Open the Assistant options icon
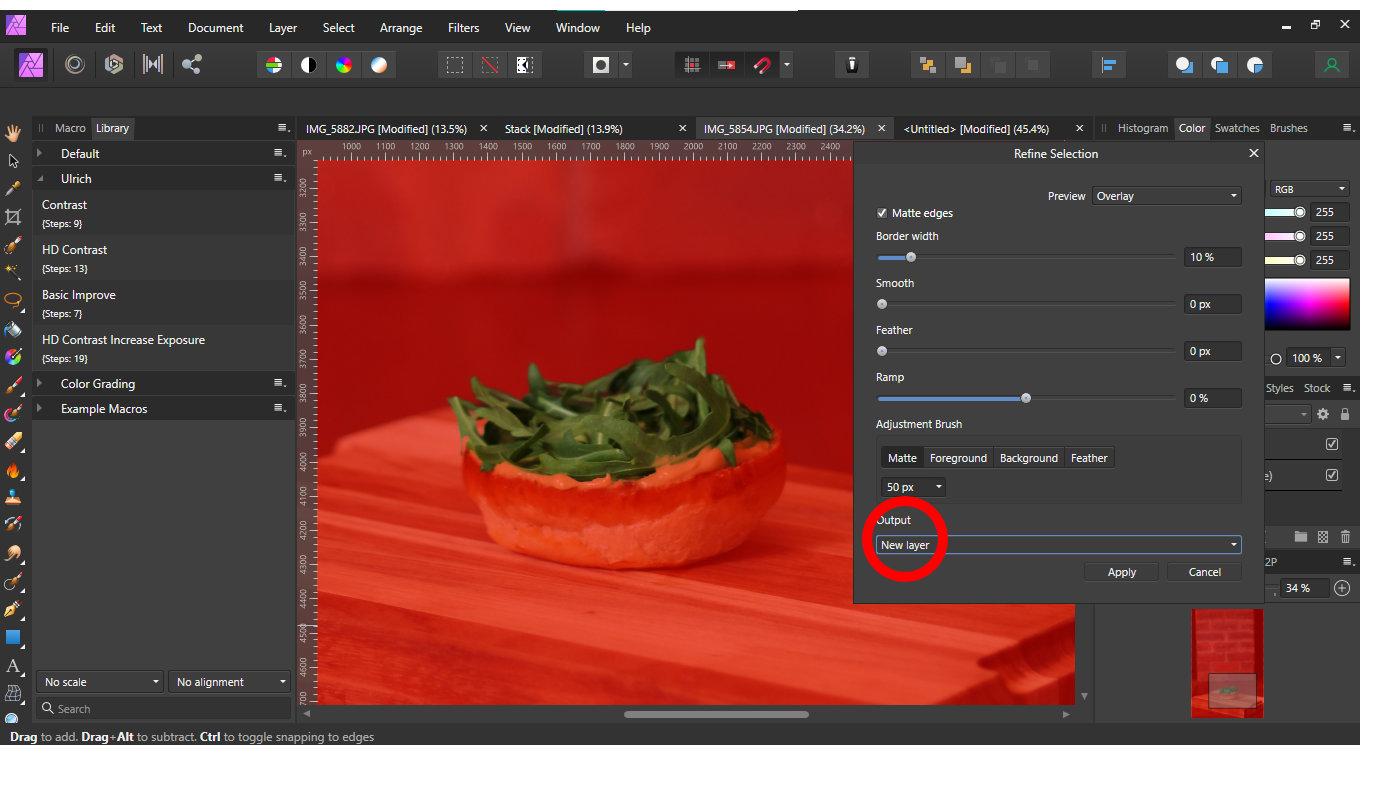This screenshot has width=1400, height=800. [852, 65]
